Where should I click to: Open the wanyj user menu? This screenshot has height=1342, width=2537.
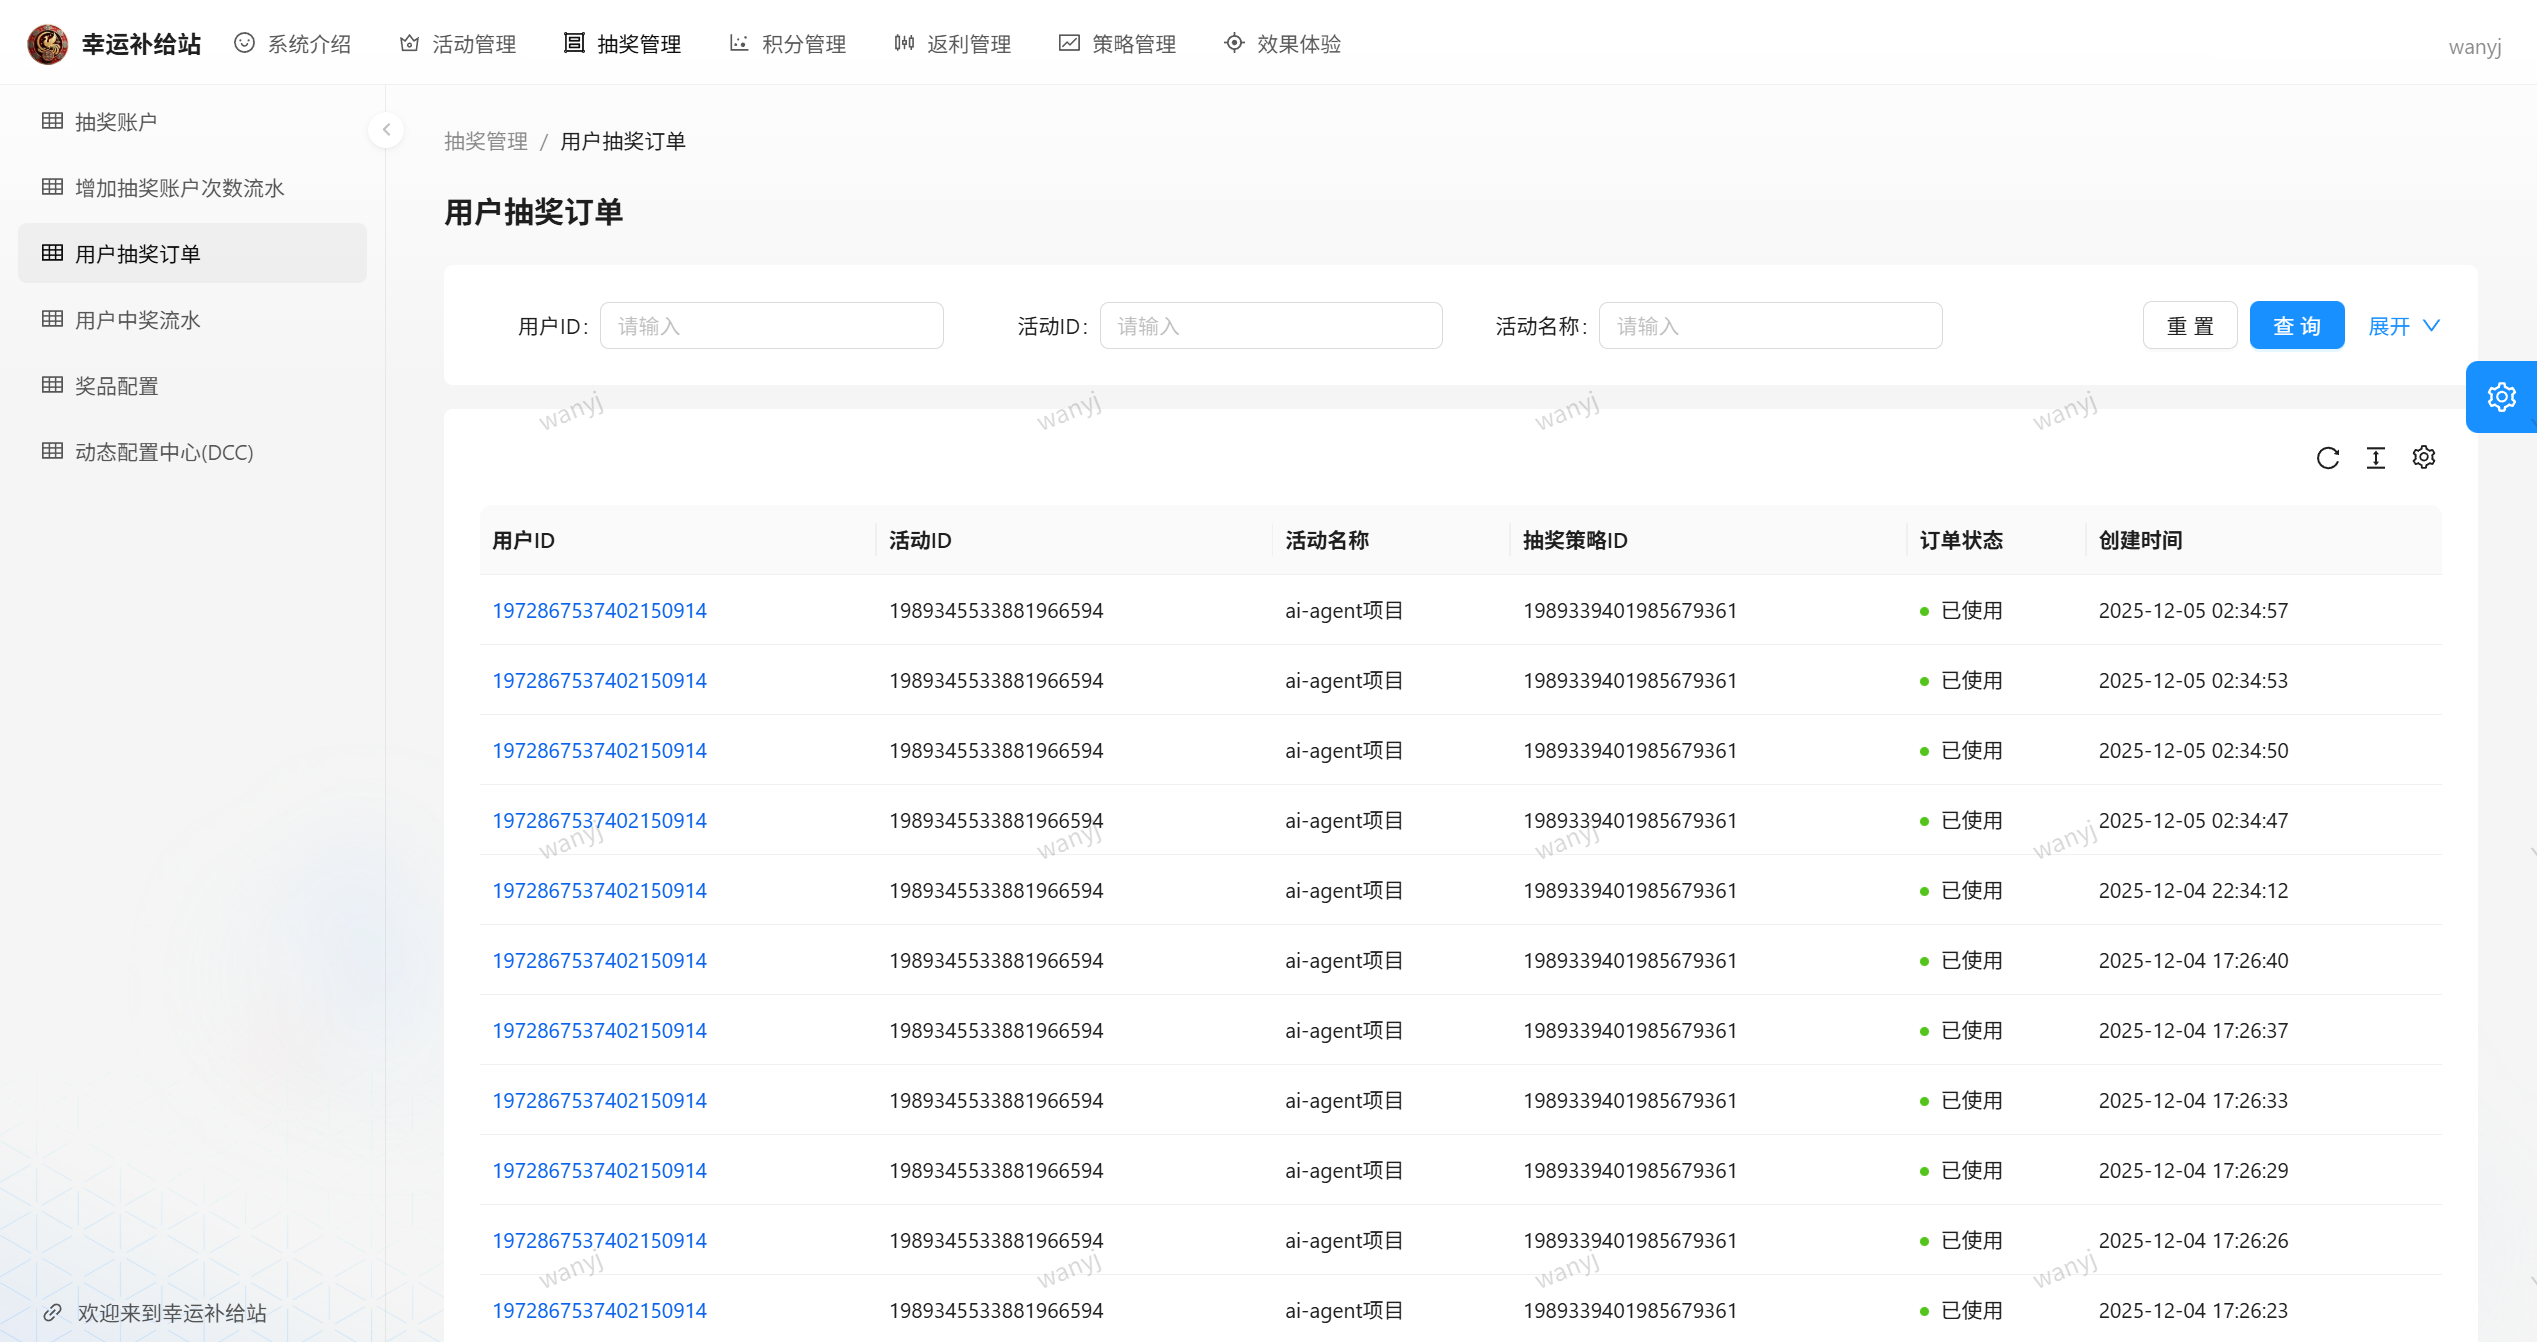click(x=2474, y=47)
